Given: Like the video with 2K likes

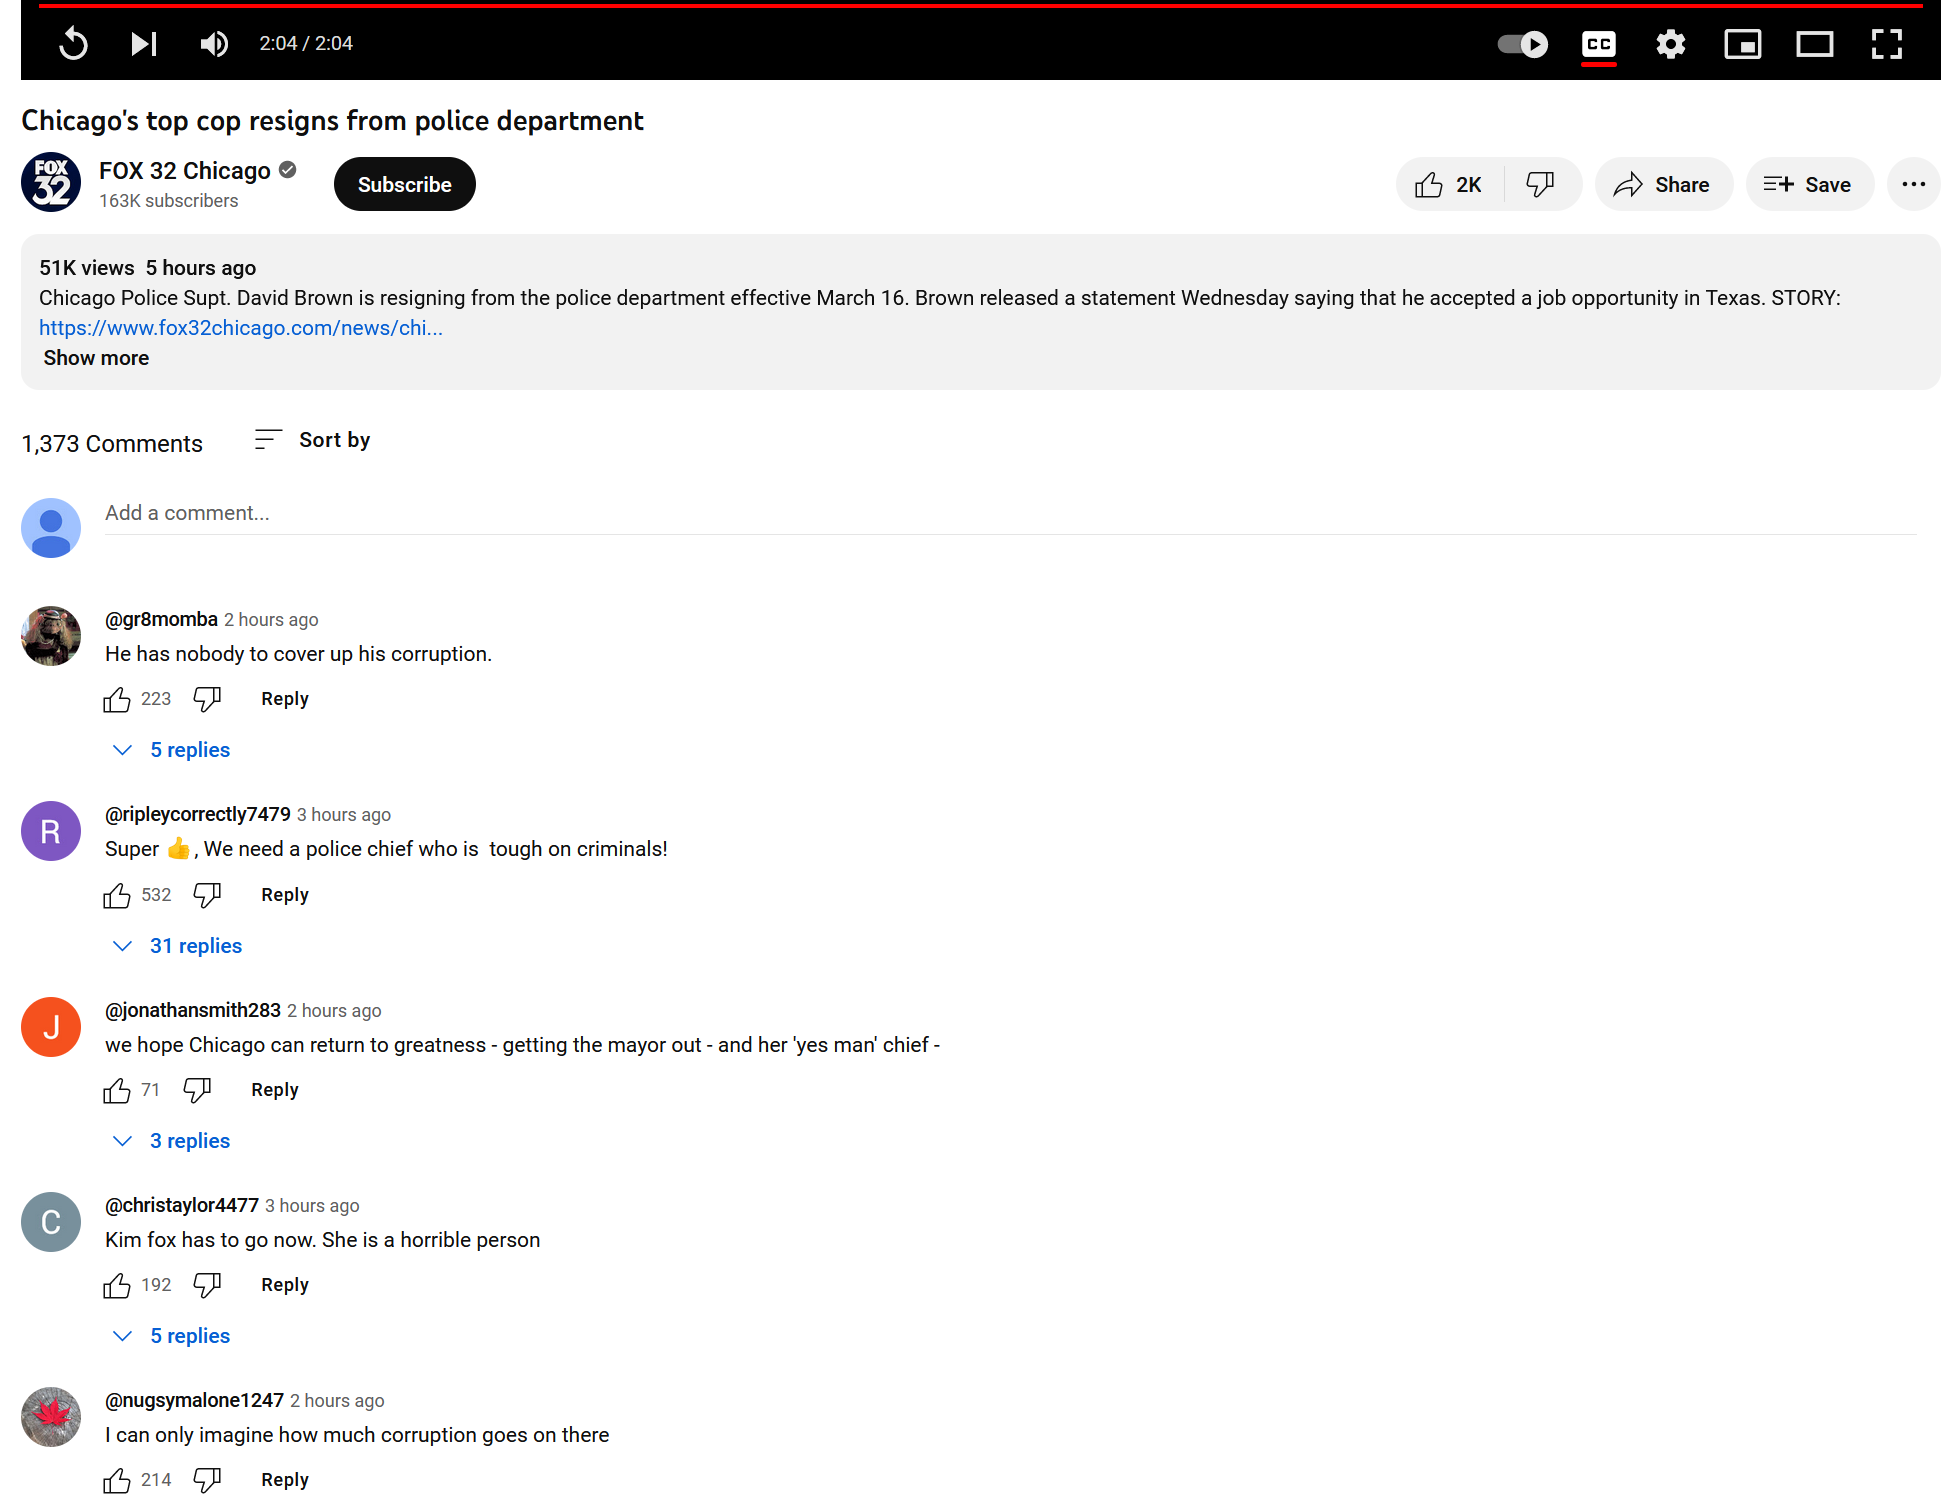Looking at the screenshot, I should tap(1449, 185).
